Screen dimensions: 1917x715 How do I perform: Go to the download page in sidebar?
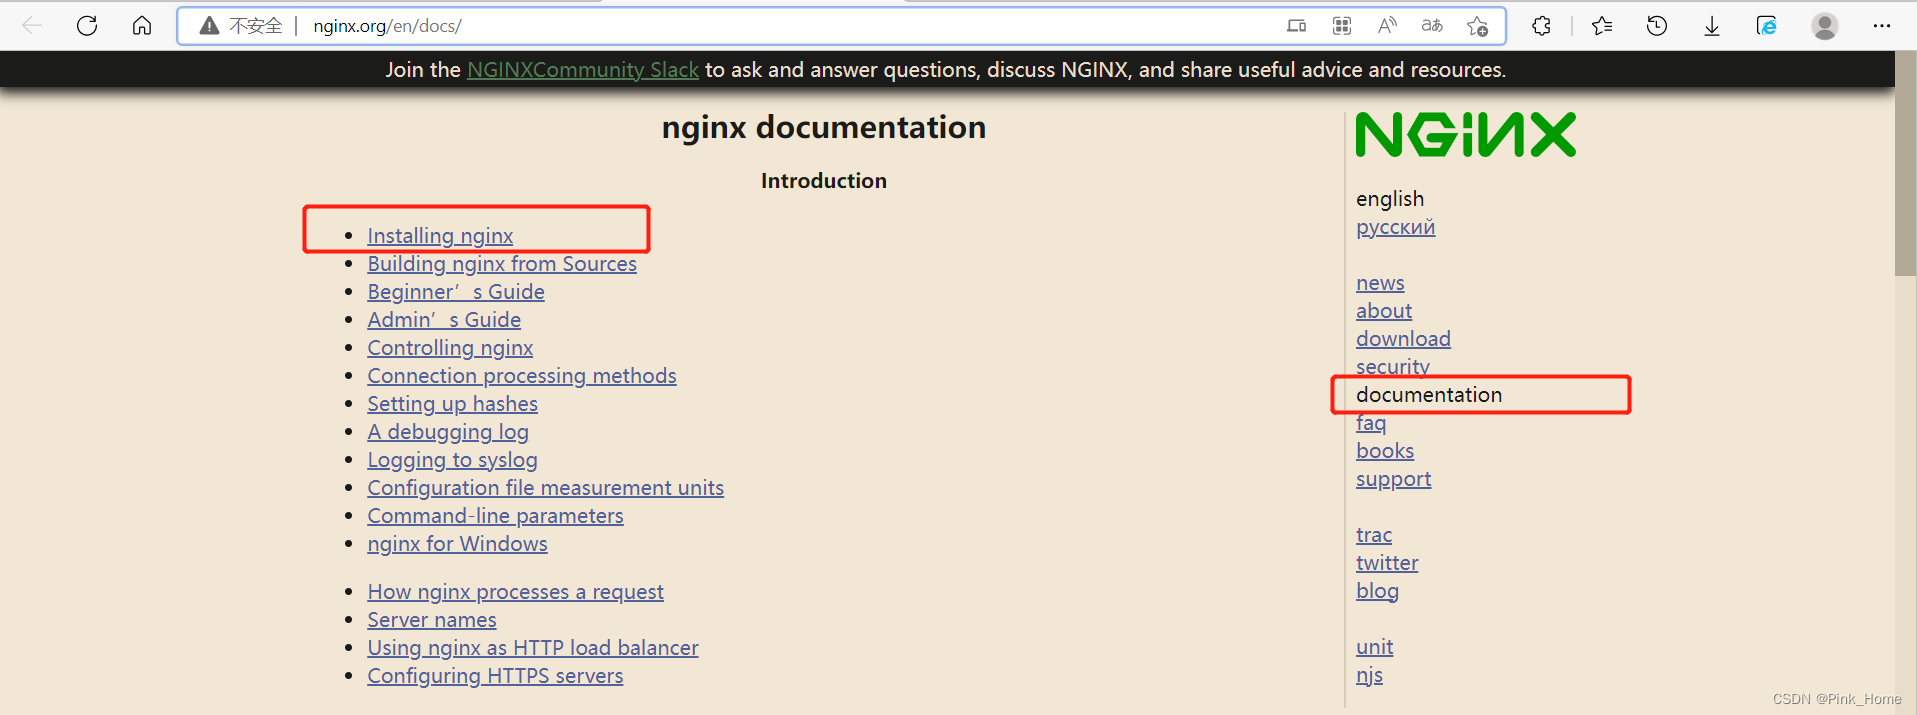[1403, 339]
